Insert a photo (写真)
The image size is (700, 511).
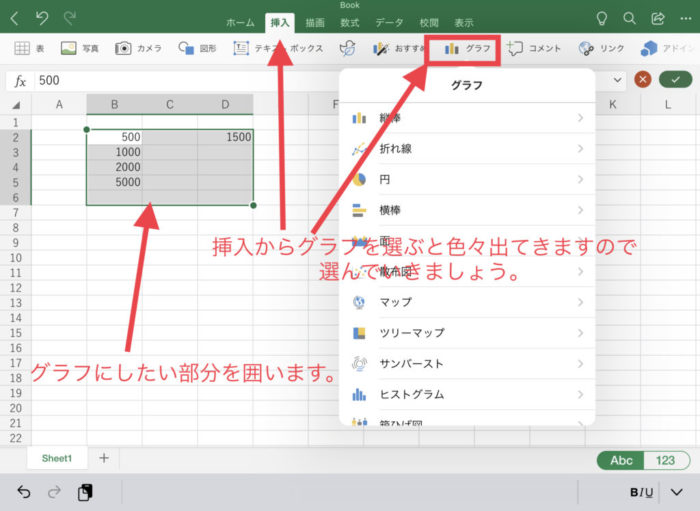(x=79, y=48)
